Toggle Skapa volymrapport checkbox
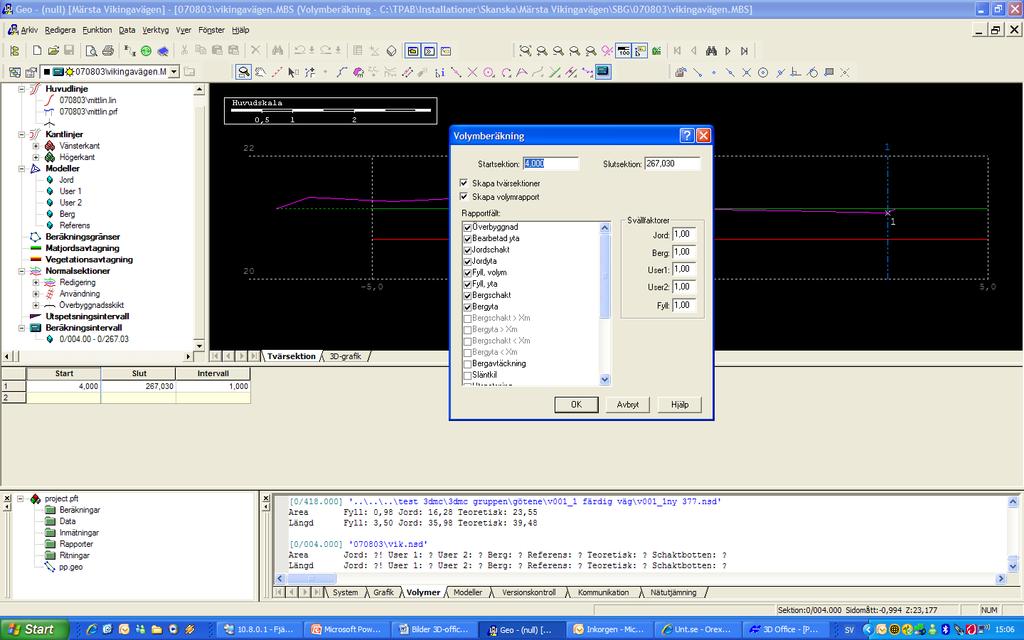The height and width of the screenshot is (640, 1024). pyautogui.click(x=464, y=197)
